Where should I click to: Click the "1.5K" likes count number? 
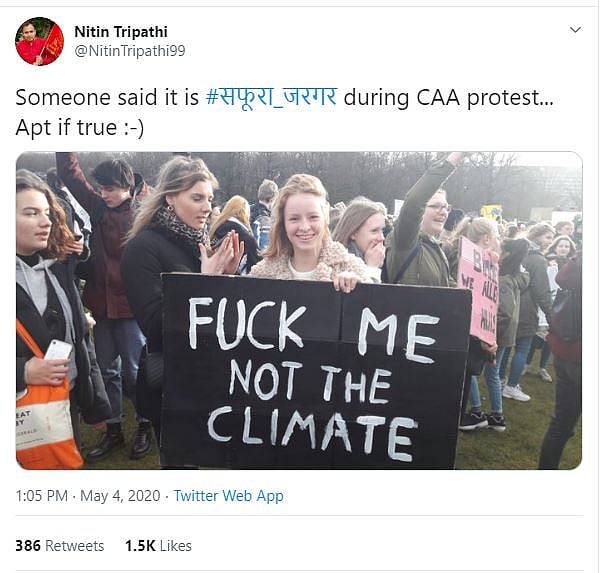(x=140, y=546)
